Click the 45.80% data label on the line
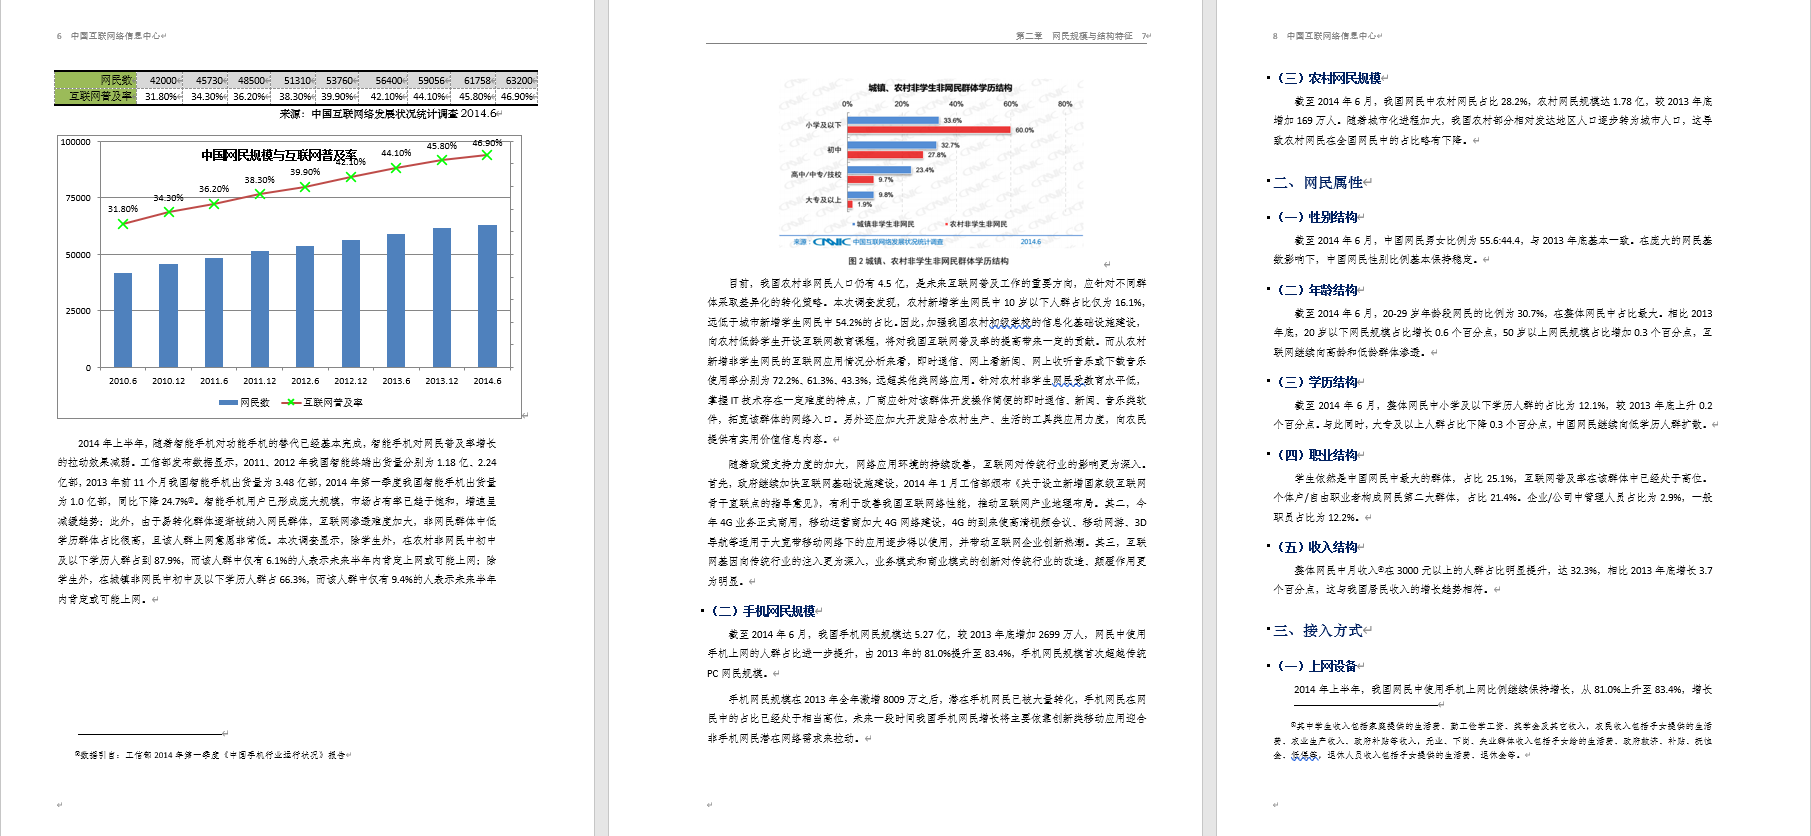The image size is (1811, 836). tap(442, 146)
